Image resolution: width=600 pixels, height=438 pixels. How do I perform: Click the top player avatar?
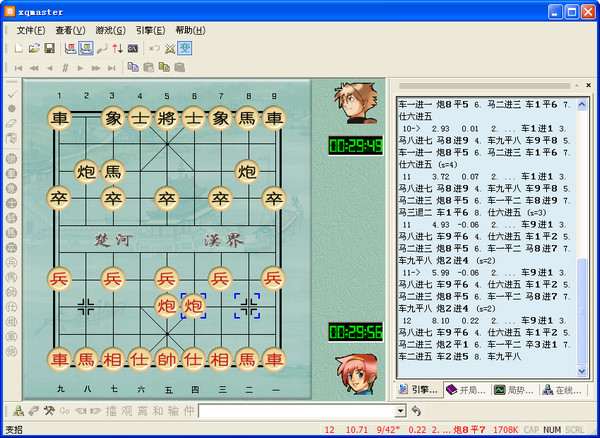(x=355, y=103)
